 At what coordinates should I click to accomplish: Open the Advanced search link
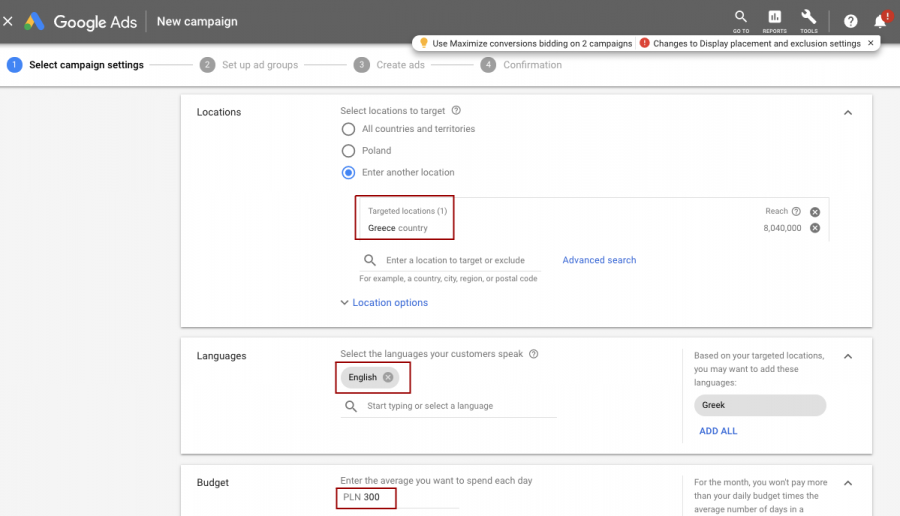(599, 260)
